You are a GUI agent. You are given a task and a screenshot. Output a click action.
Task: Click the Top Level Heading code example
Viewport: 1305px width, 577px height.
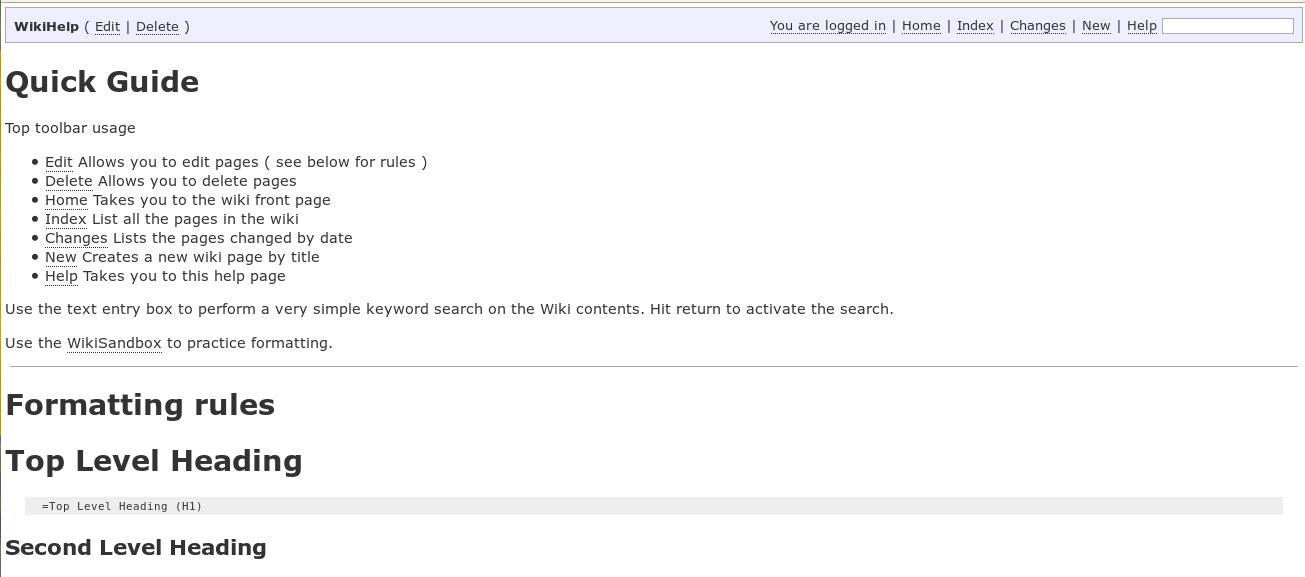point(122,506)
